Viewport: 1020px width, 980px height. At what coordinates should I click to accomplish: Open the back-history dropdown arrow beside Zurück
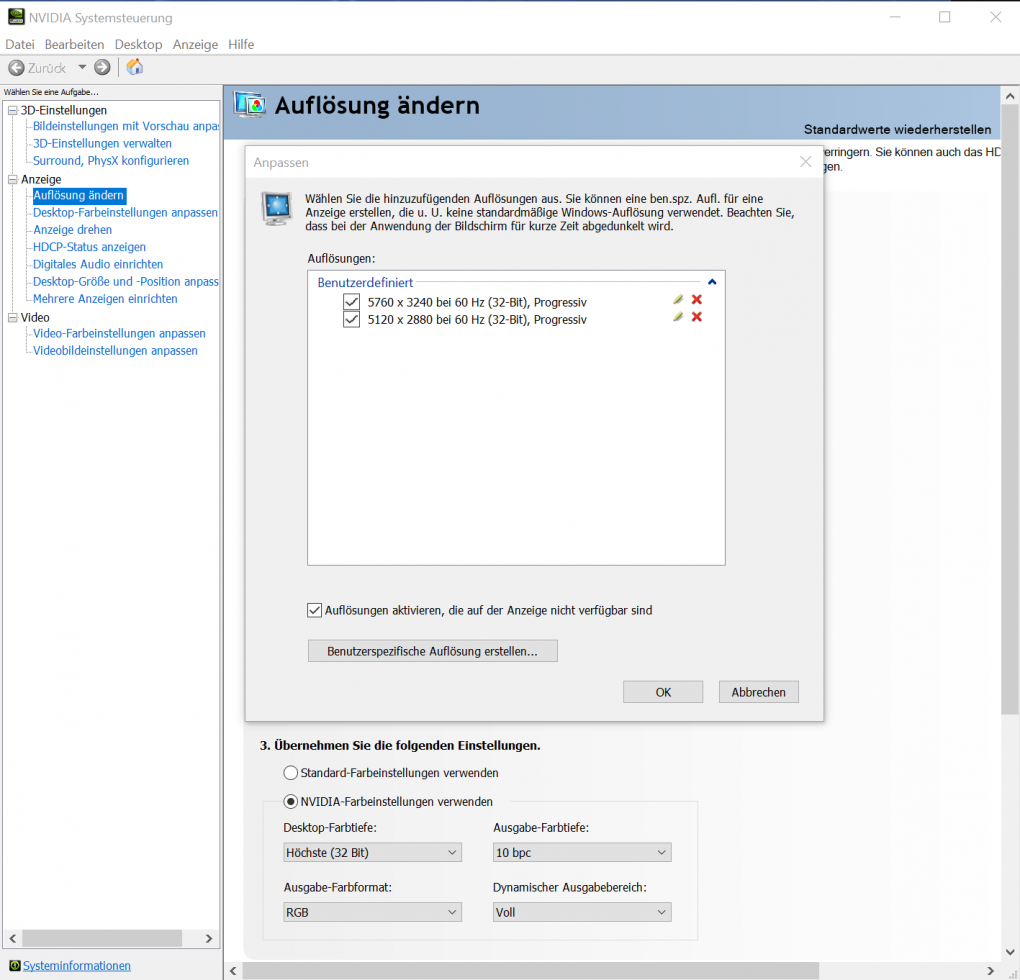(82, 67)
